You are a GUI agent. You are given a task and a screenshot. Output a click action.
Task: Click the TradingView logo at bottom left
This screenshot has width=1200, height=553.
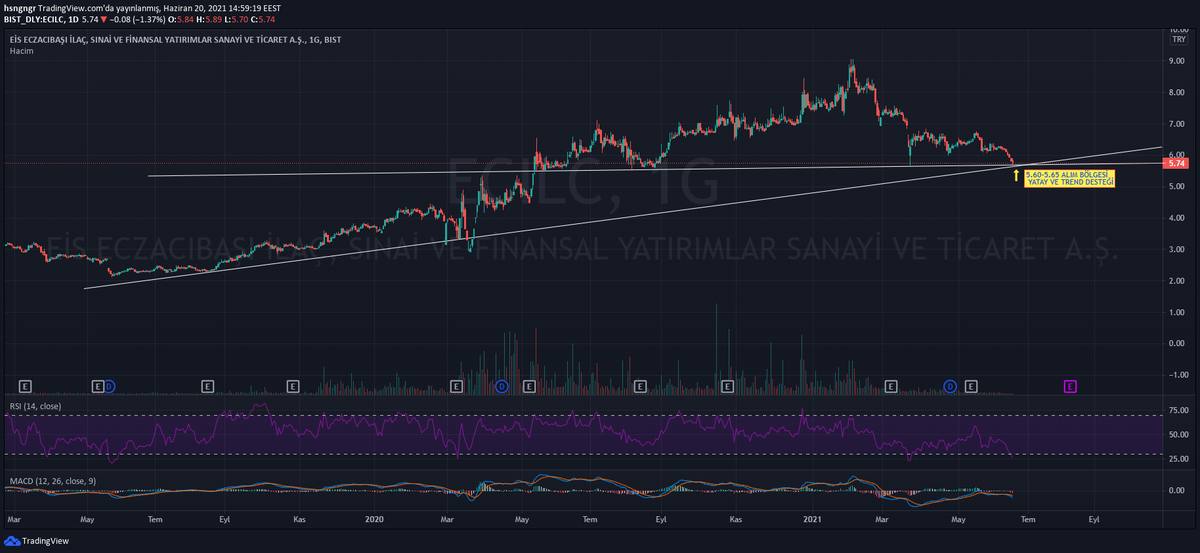[x=36, y=541]
